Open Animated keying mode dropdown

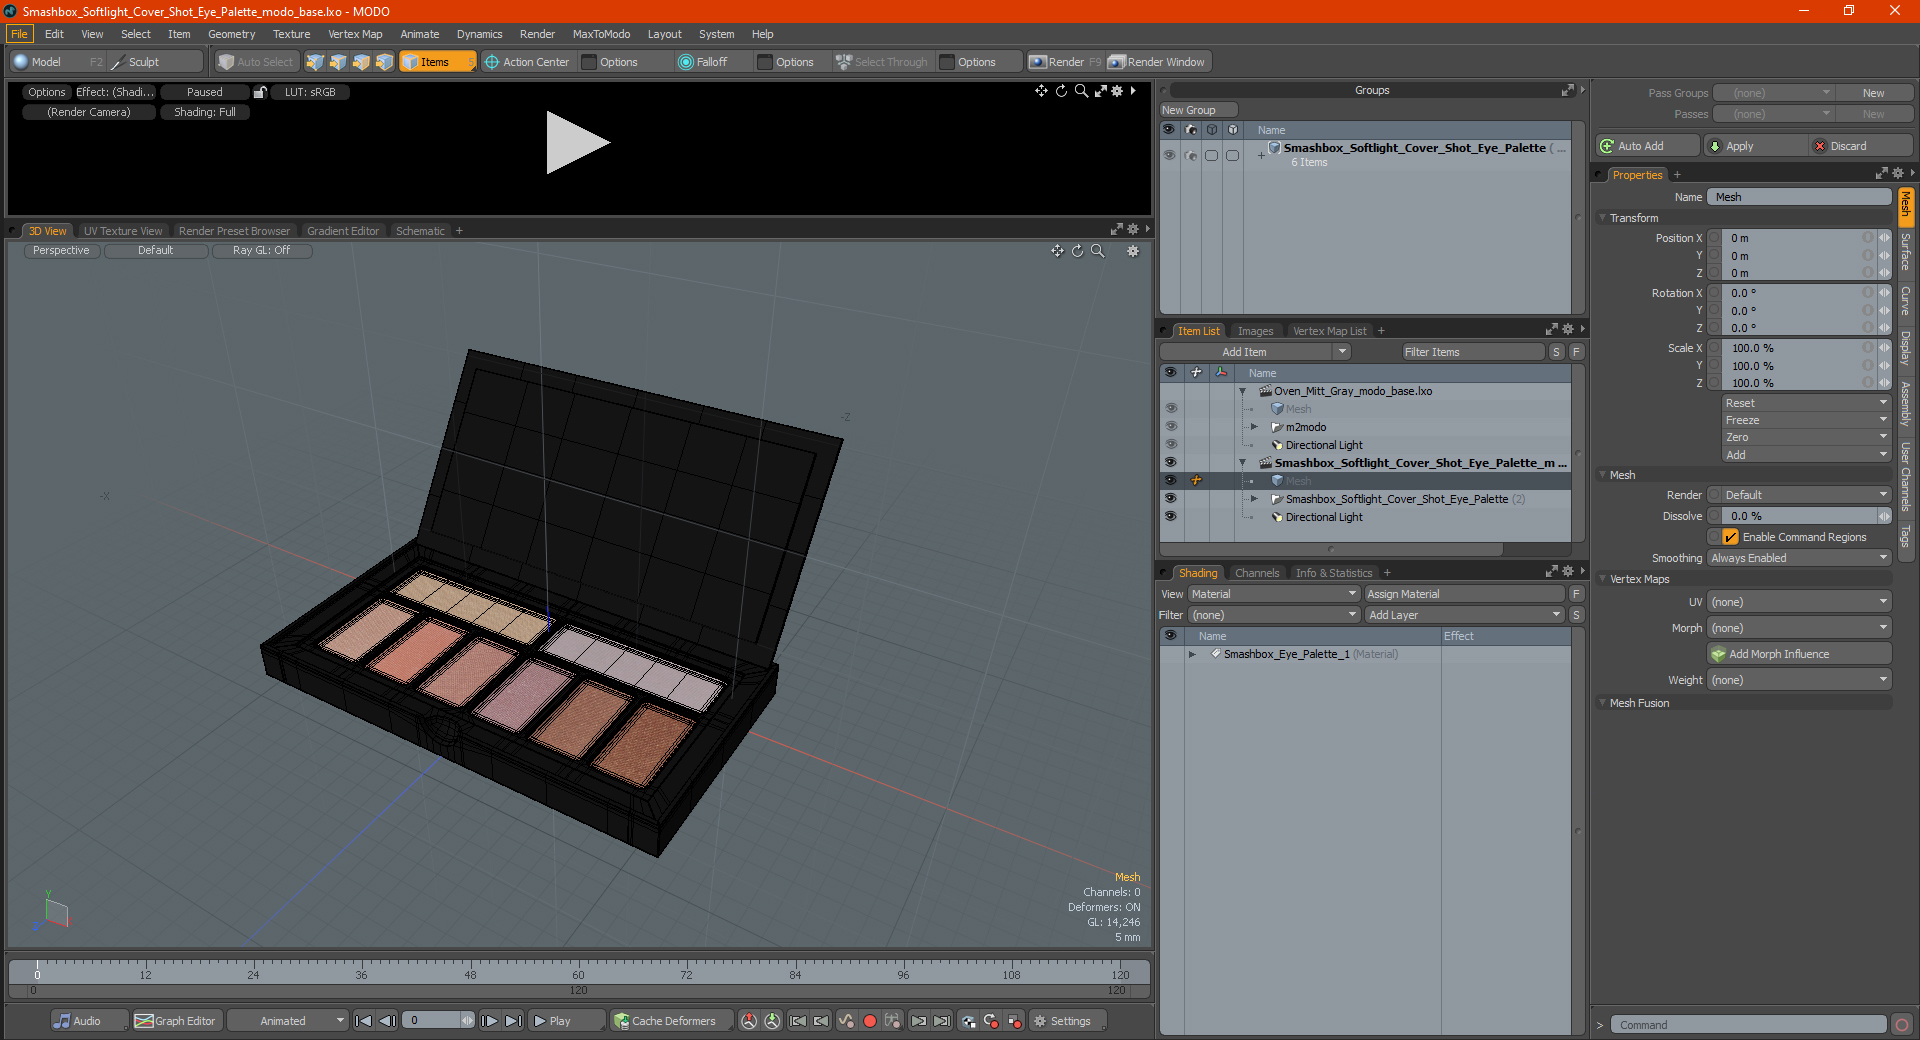(288, 1021)
